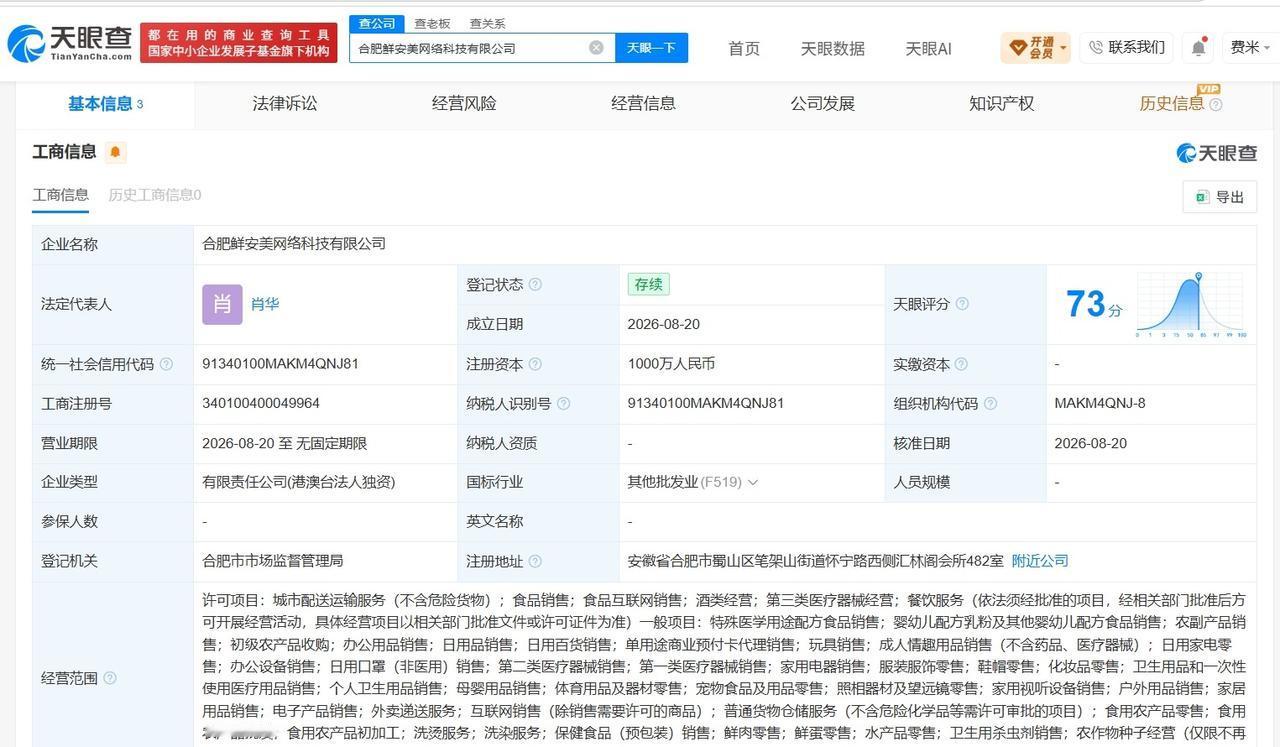This screenshot has width=1280, height=747.
Task: Open help icon beside 历史信息 tab
Action: (1216, 104)
